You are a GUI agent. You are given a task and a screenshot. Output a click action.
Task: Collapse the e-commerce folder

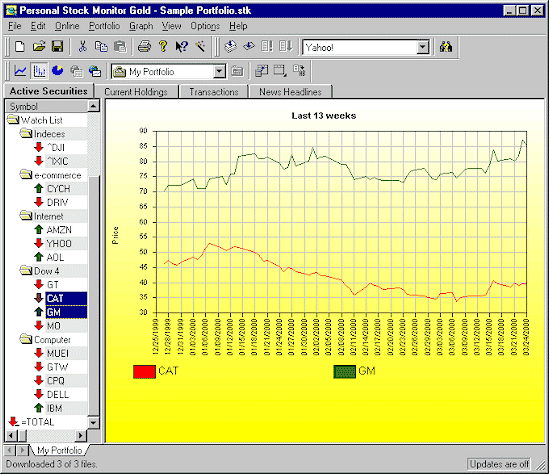coord(26,175)
